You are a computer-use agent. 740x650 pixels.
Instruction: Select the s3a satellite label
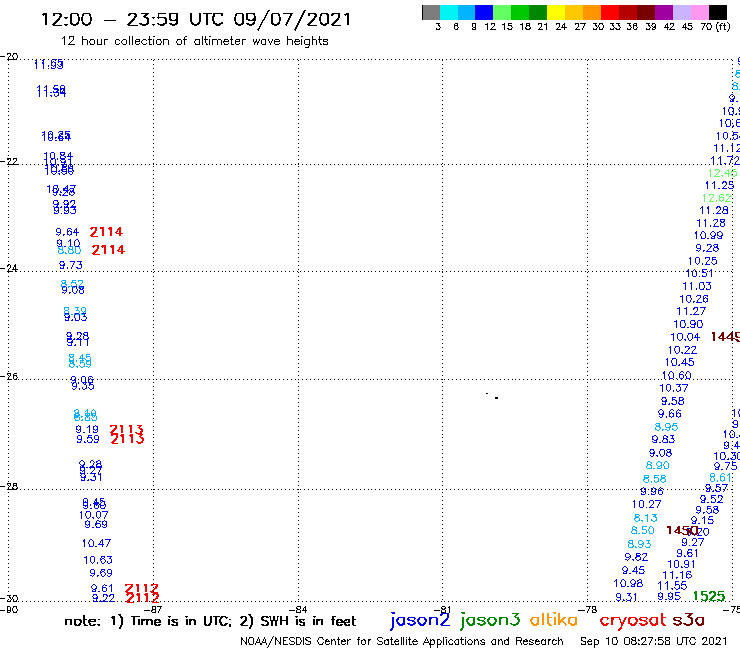(x=688, y=619)
